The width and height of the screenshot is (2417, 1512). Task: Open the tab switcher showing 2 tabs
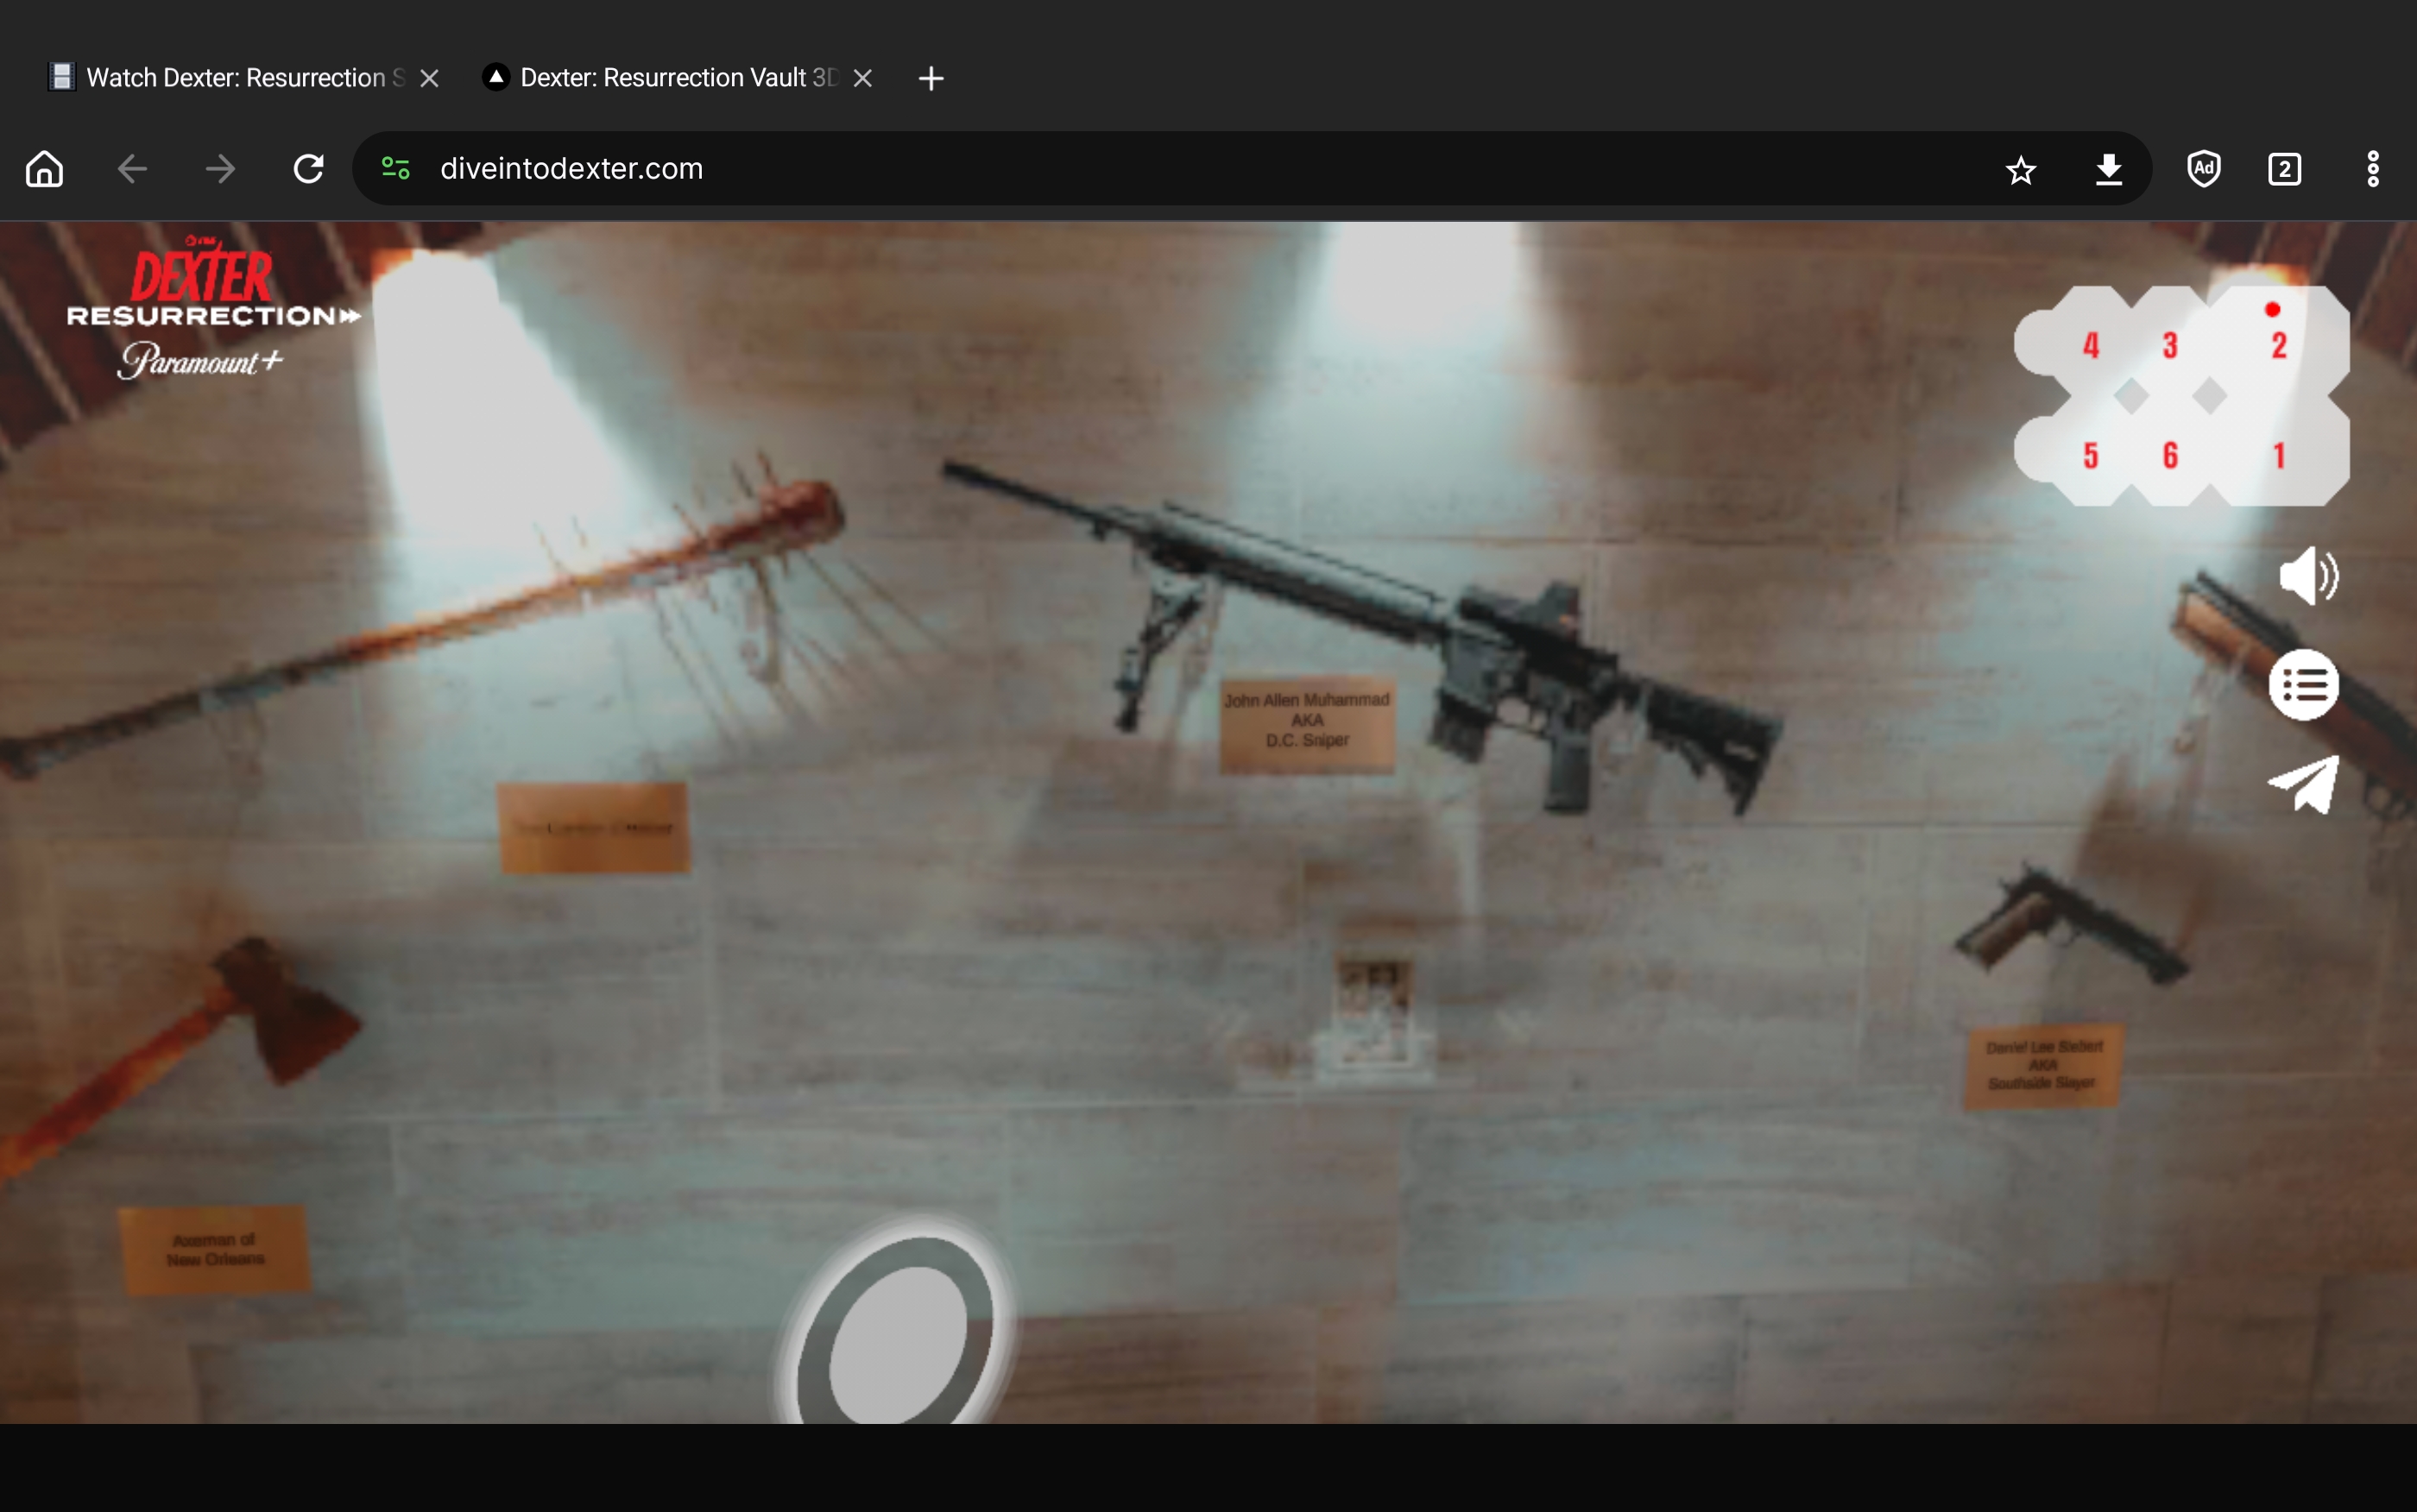(2284, 169)
